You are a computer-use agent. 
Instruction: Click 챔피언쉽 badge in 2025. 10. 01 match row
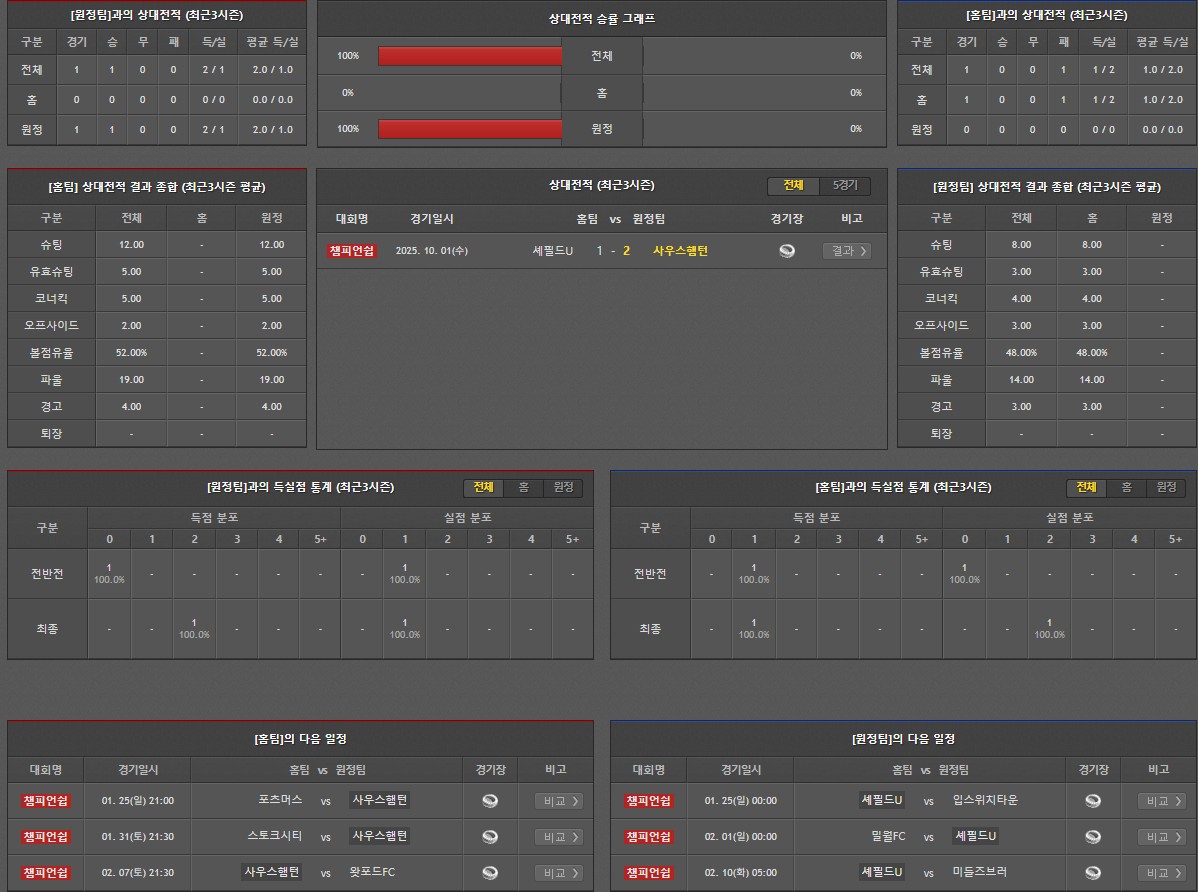pos(351,251)
